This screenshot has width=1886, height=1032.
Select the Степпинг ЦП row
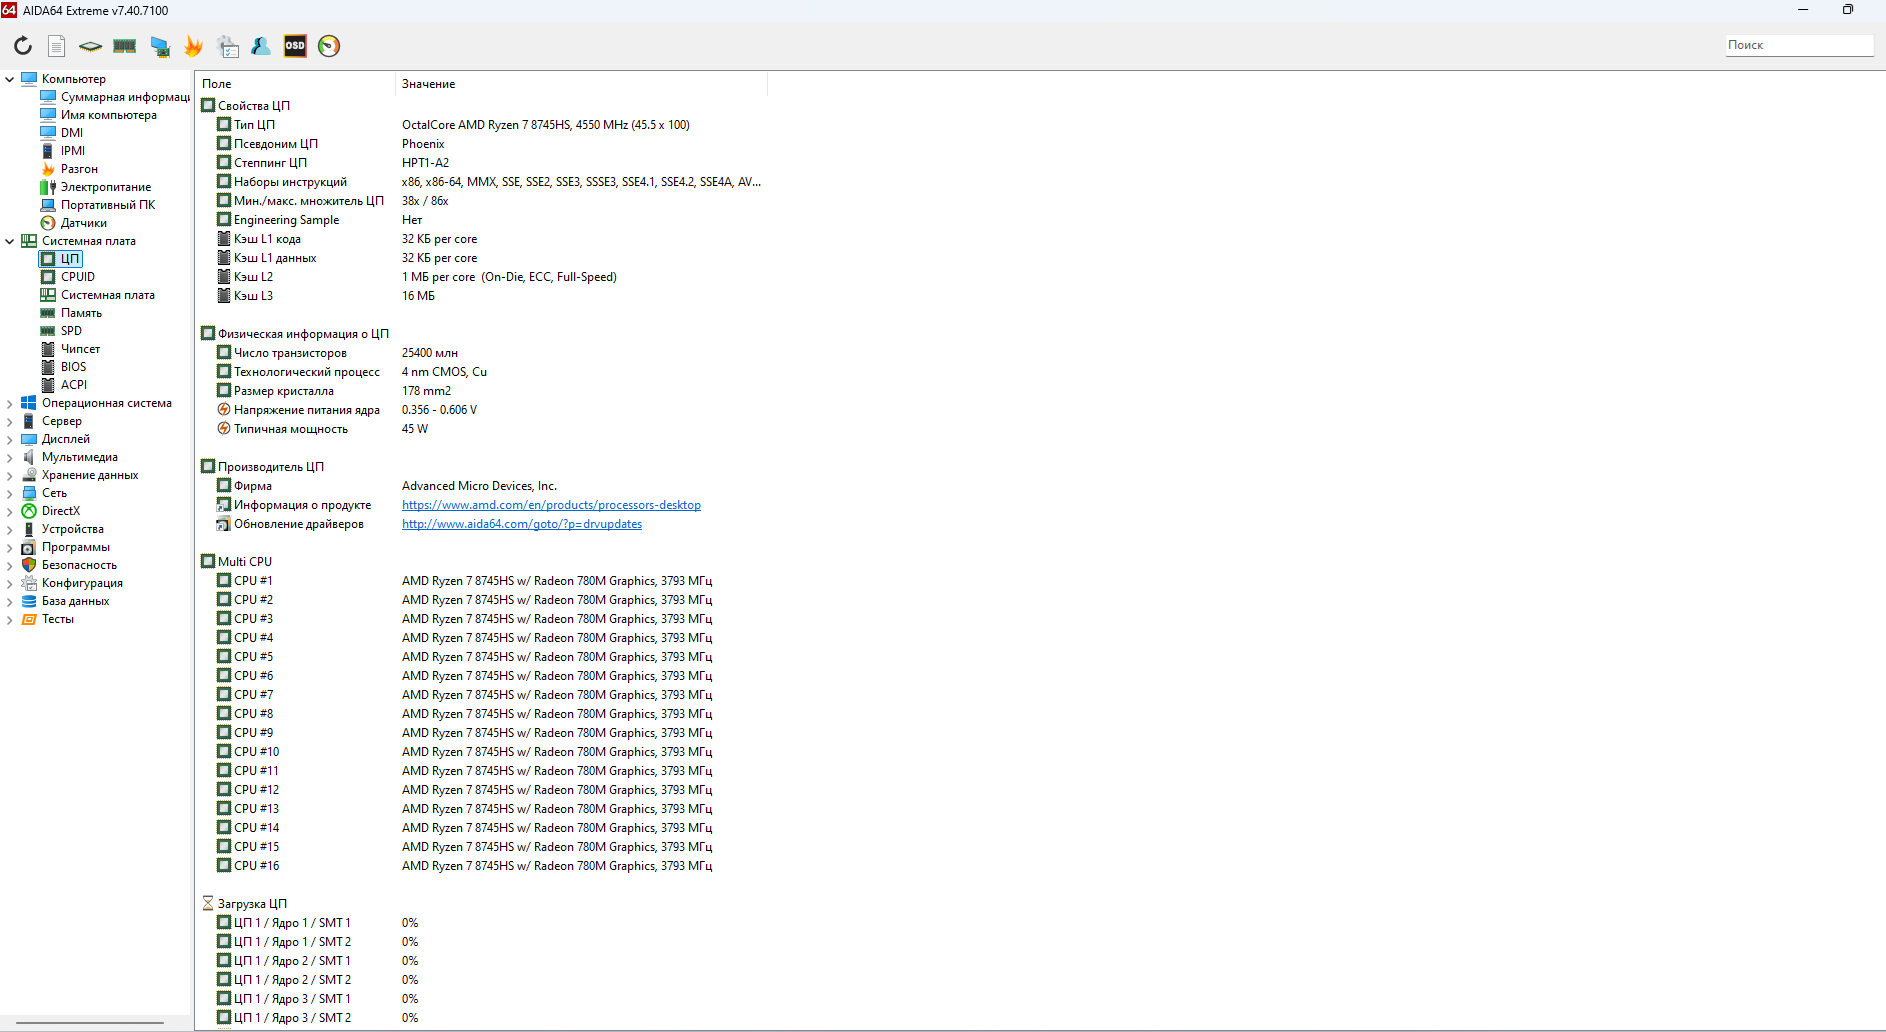tap(481, 163)
